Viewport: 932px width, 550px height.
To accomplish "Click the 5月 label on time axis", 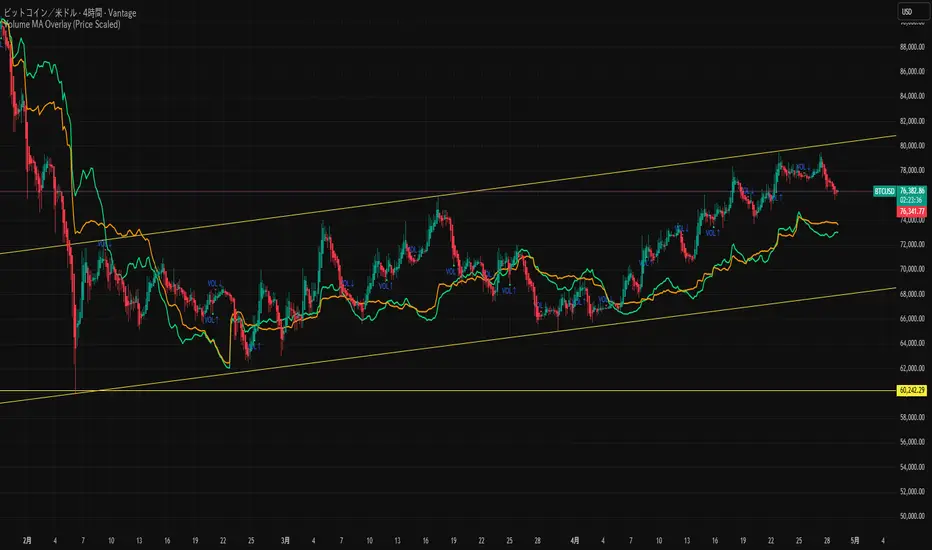I will coord(855,540).
